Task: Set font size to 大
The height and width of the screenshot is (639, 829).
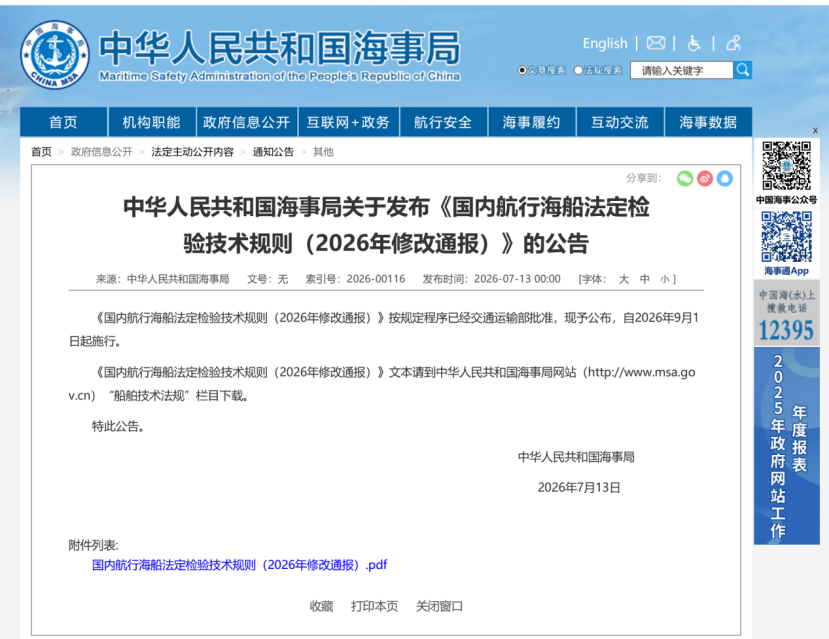Action: point(624,279)
